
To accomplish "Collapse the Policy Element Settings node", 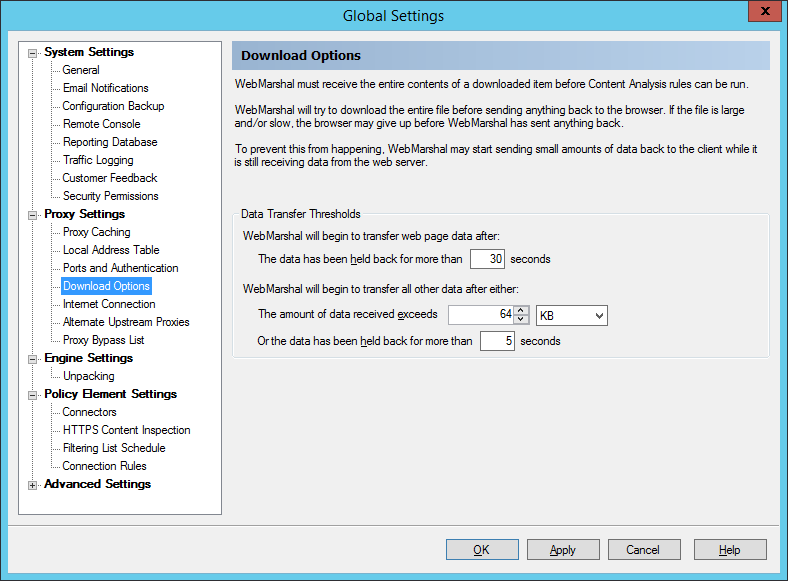I will point(33,396).
